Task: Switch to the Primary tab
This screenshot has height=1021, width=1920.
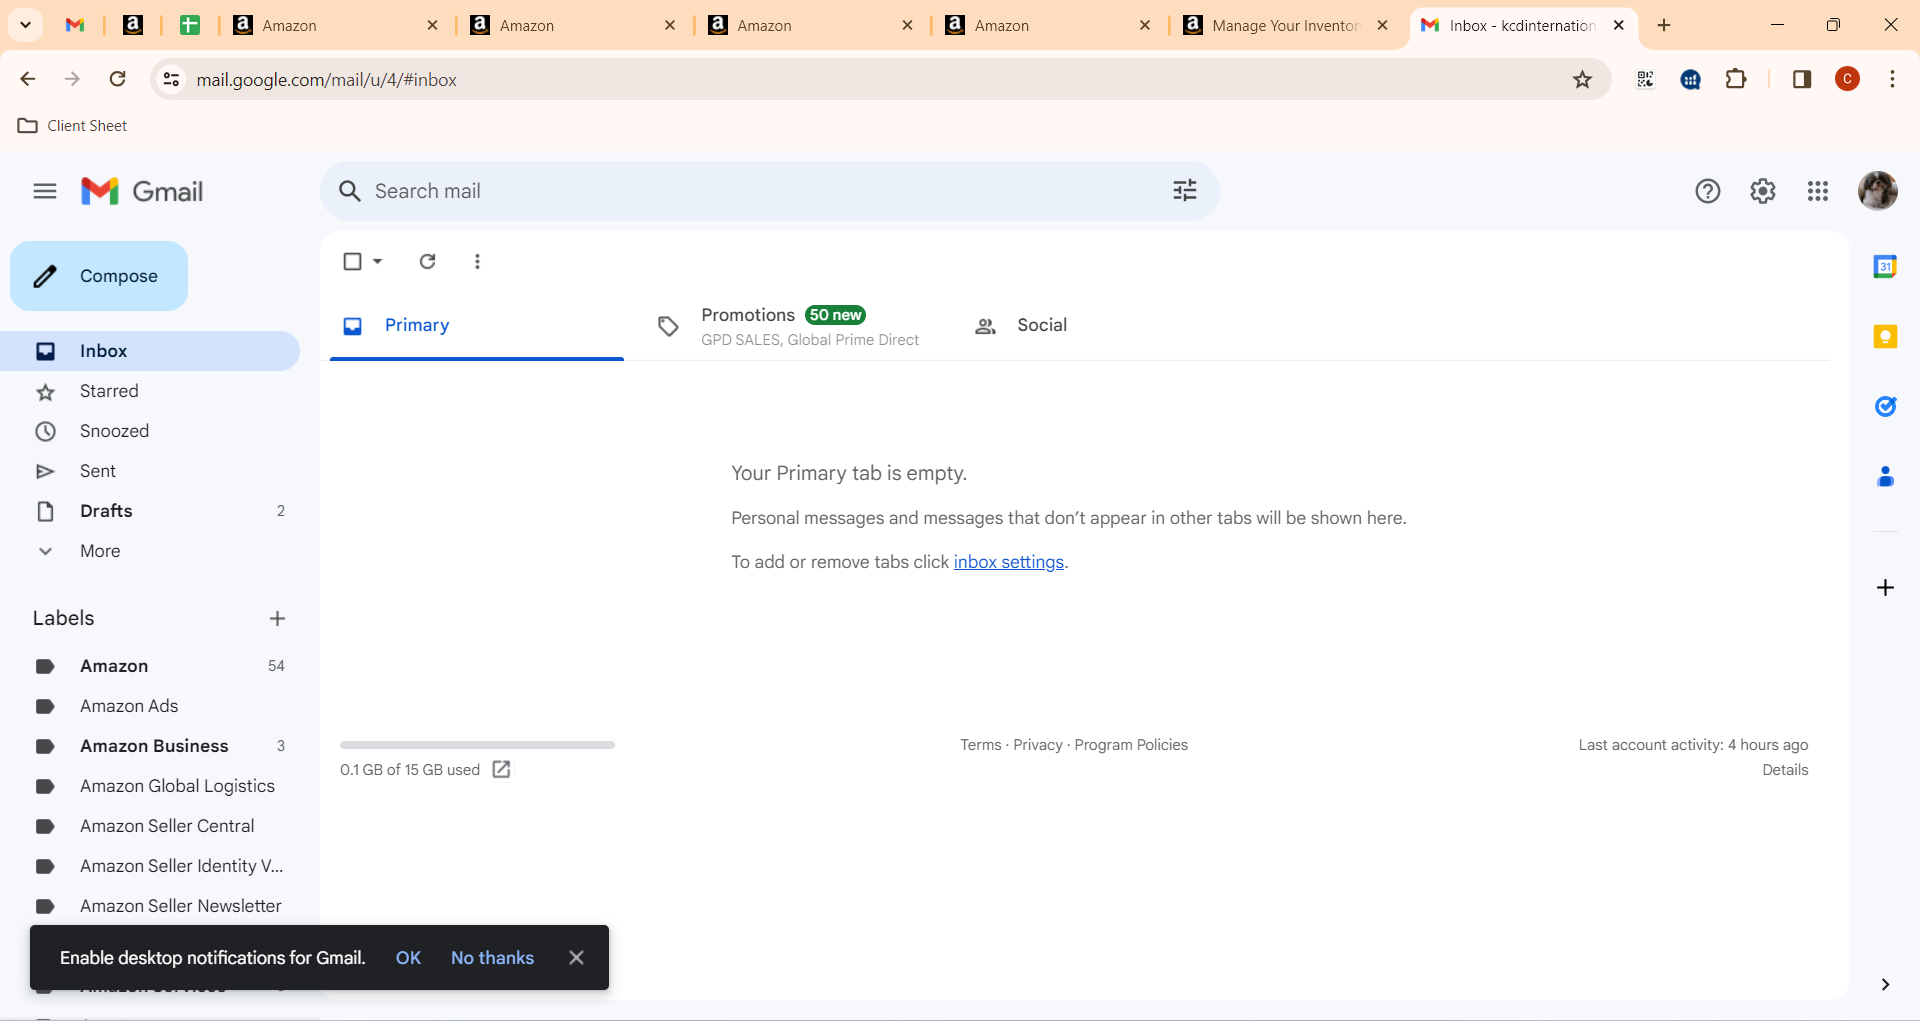Action: click(x=477, y=325)
